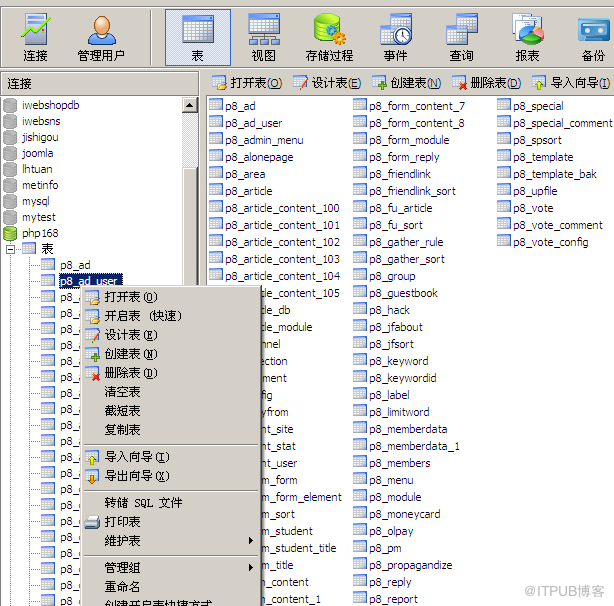This screenshot has height=606, width=614.
Task: Select table p8_guestbook
Action: click(x=403, y=293)
